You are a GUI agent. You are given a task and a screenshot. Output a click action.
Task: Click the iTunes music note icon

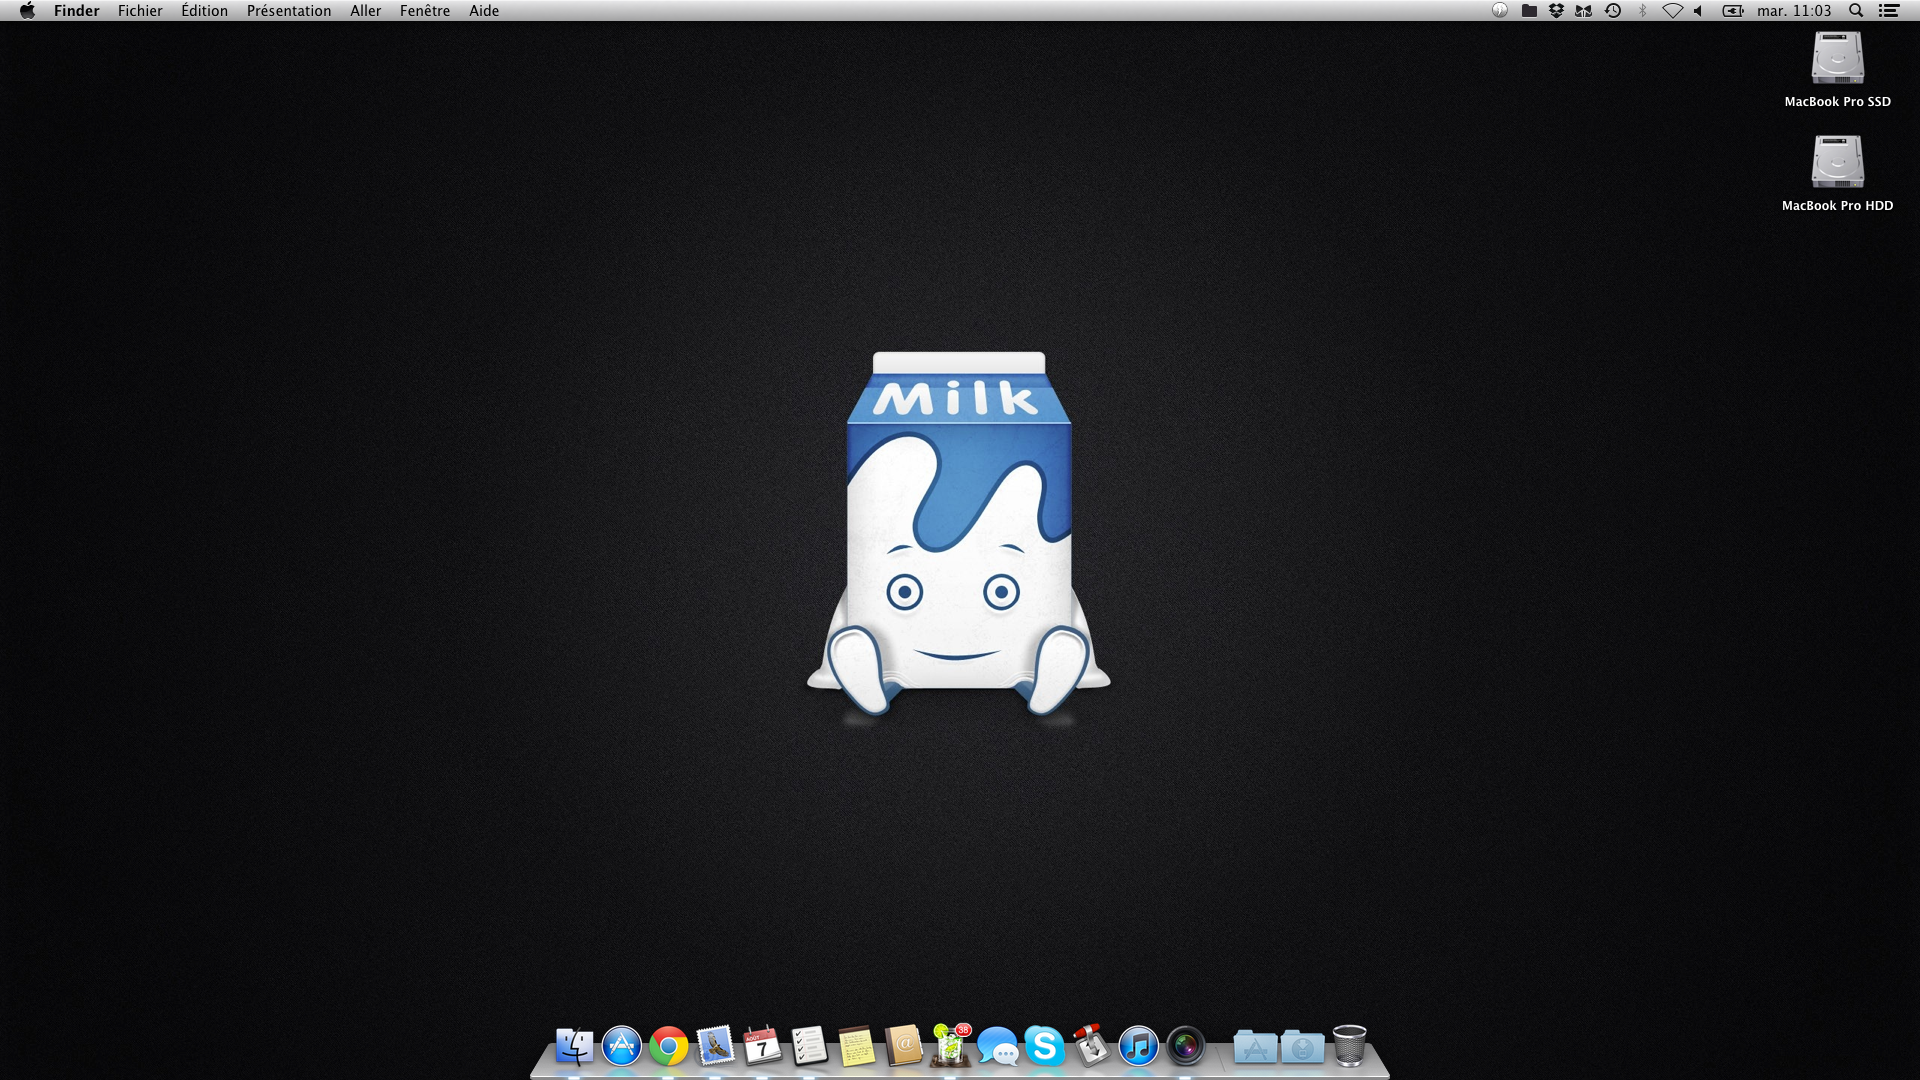(1138, 1046)
